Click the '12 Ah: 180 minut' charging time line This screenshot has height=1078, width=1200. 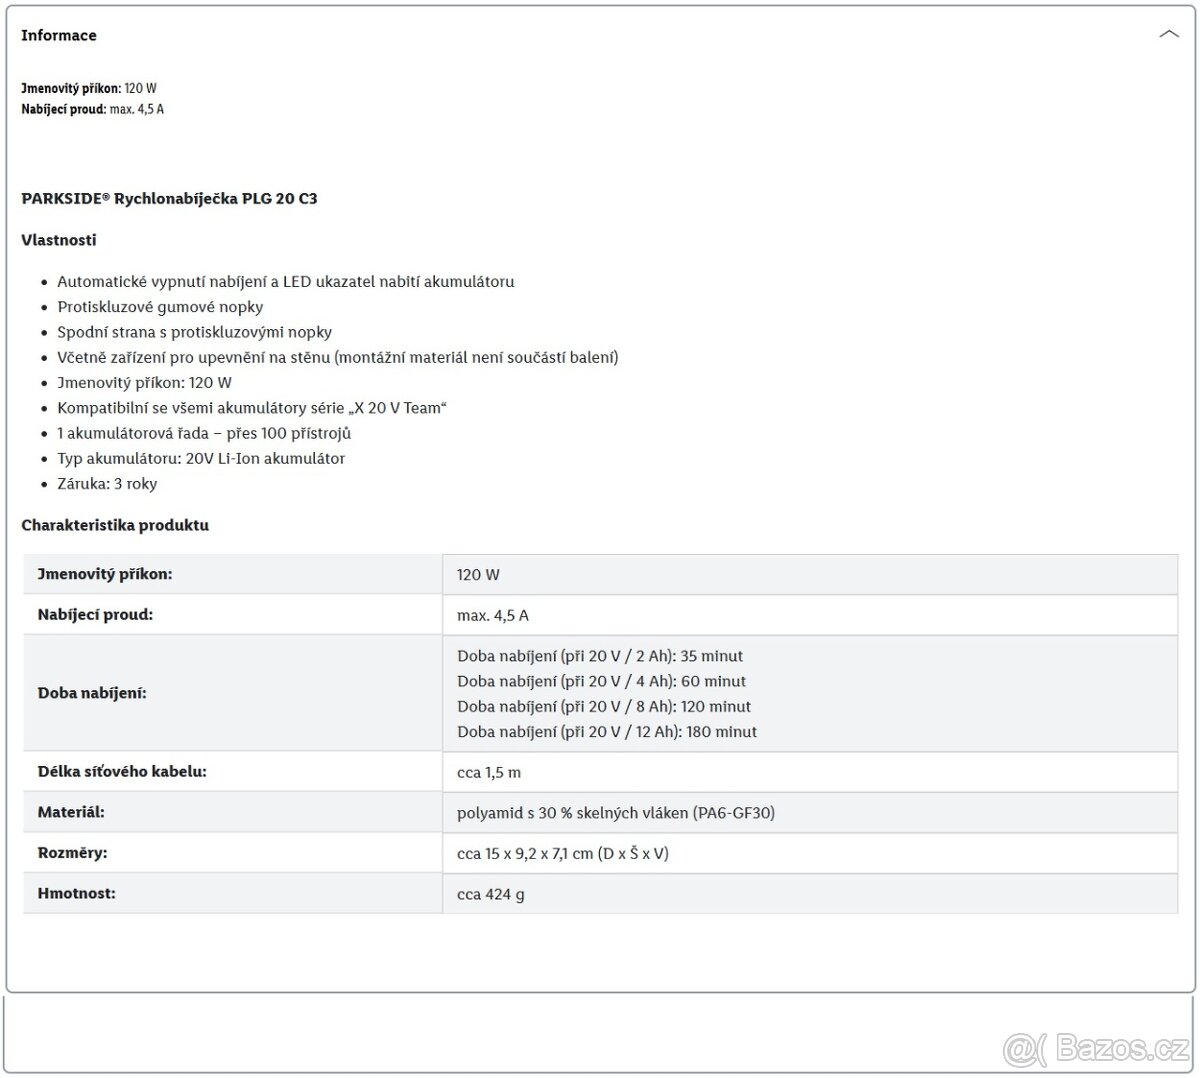pos(606,732)
